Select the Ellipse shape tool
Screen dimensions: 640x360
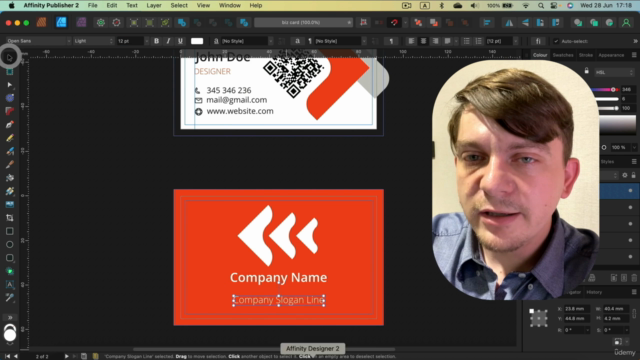click(x=10, y=244)
